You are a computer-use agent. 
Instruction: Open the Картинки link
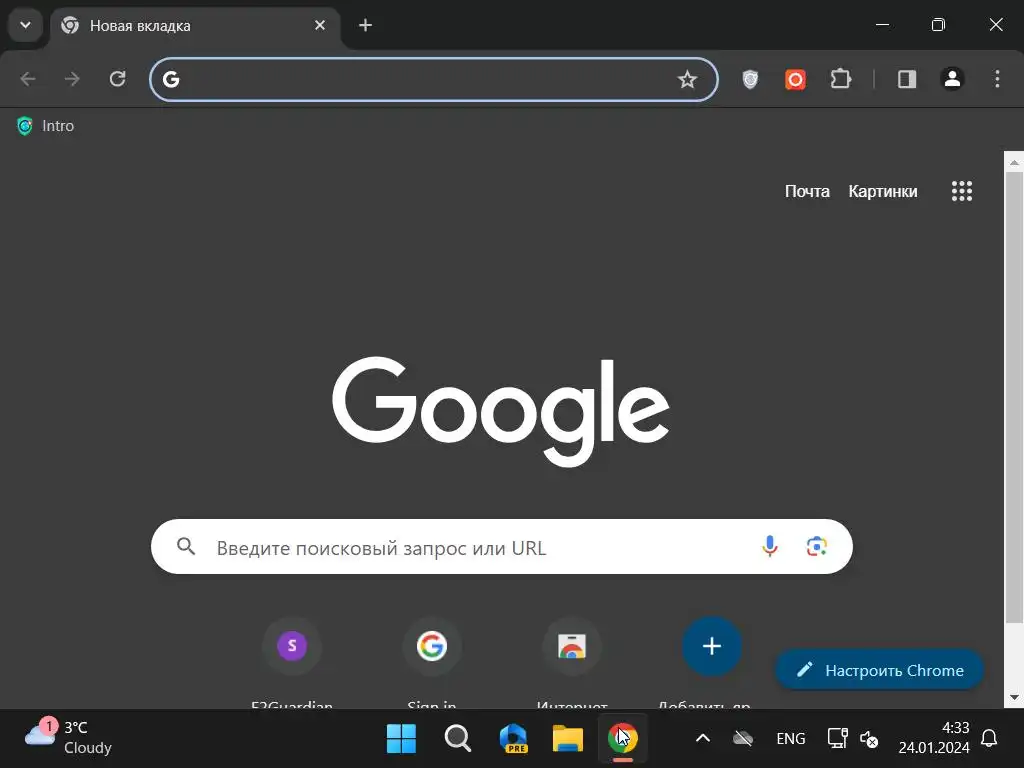click(882, 191)
